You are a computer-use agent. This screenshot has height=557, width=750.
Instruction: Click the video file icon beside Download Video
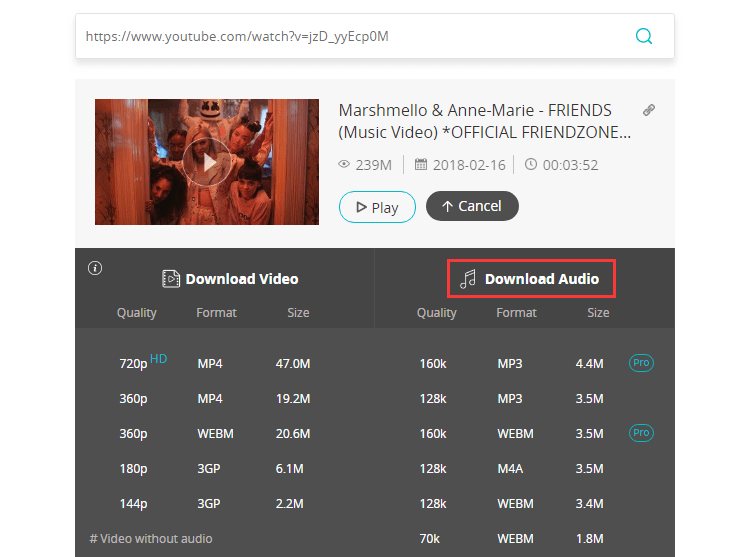pyautogui.click(x=171, y=279)
